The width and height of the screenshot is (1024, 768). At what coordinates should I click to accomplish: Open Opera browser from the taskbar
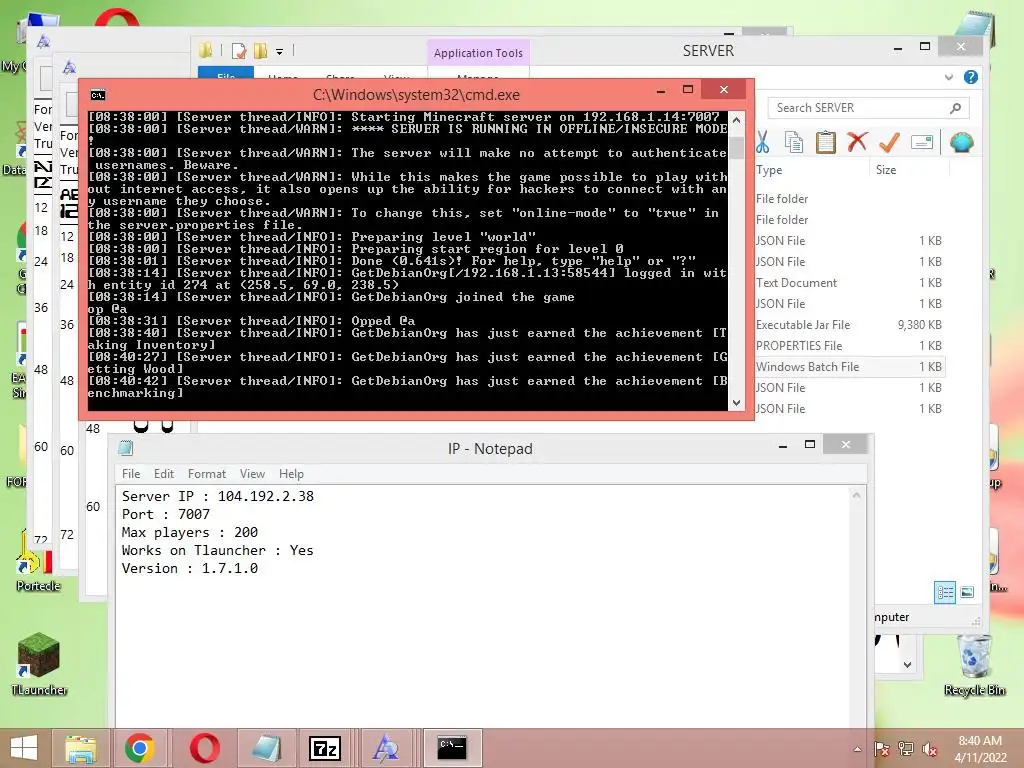click(204, 748)
